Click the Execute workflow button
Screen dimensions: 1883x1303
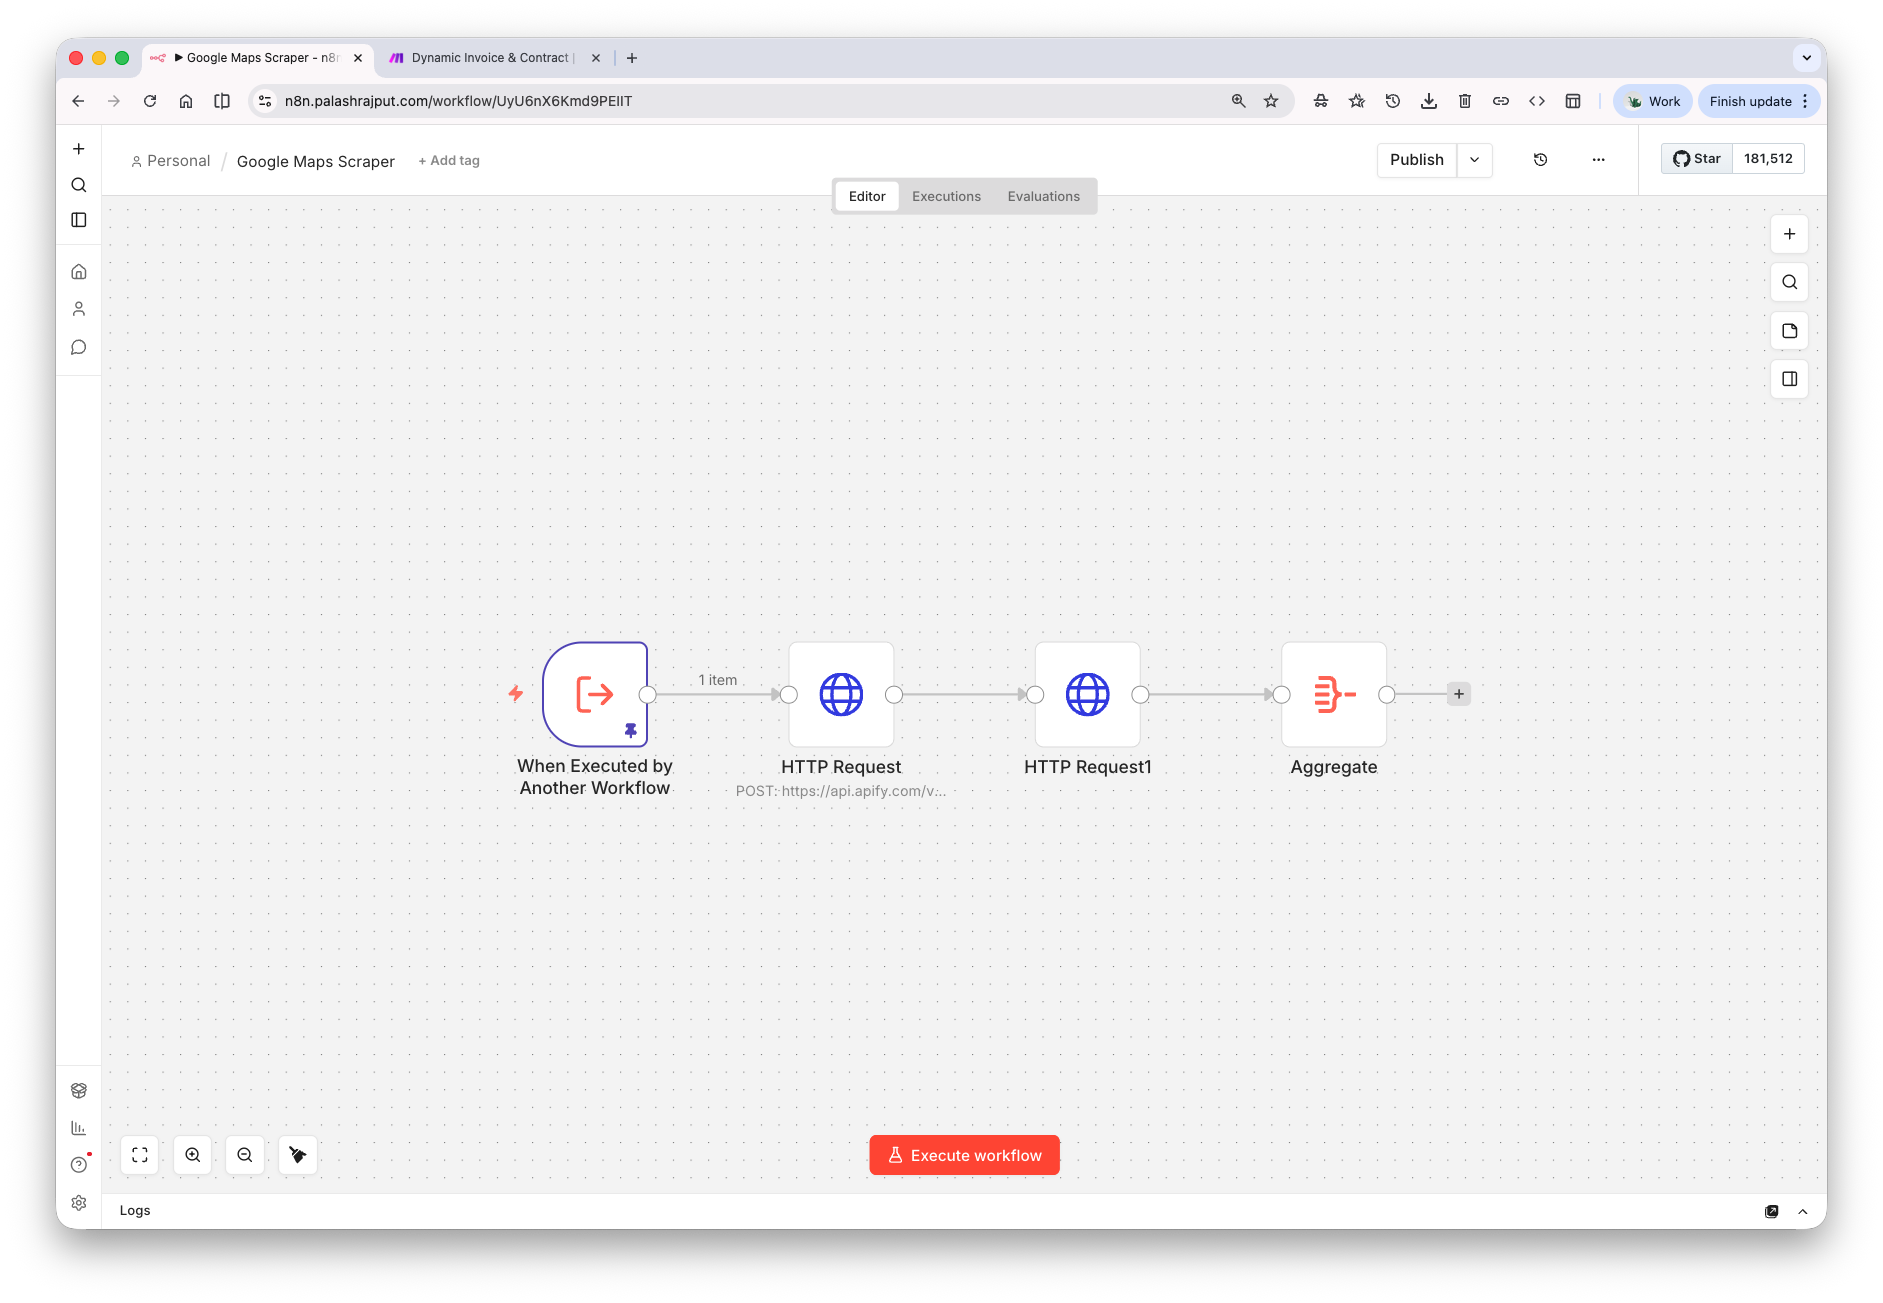pos(963,1155)
